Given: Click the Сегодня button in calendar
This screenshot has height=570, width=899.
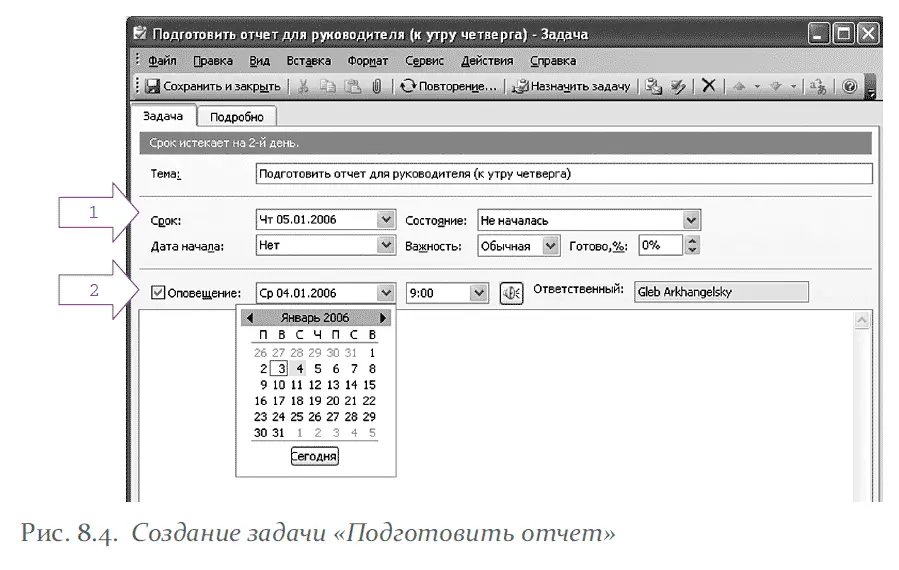Looking at the screenshot, I should 314,456.
